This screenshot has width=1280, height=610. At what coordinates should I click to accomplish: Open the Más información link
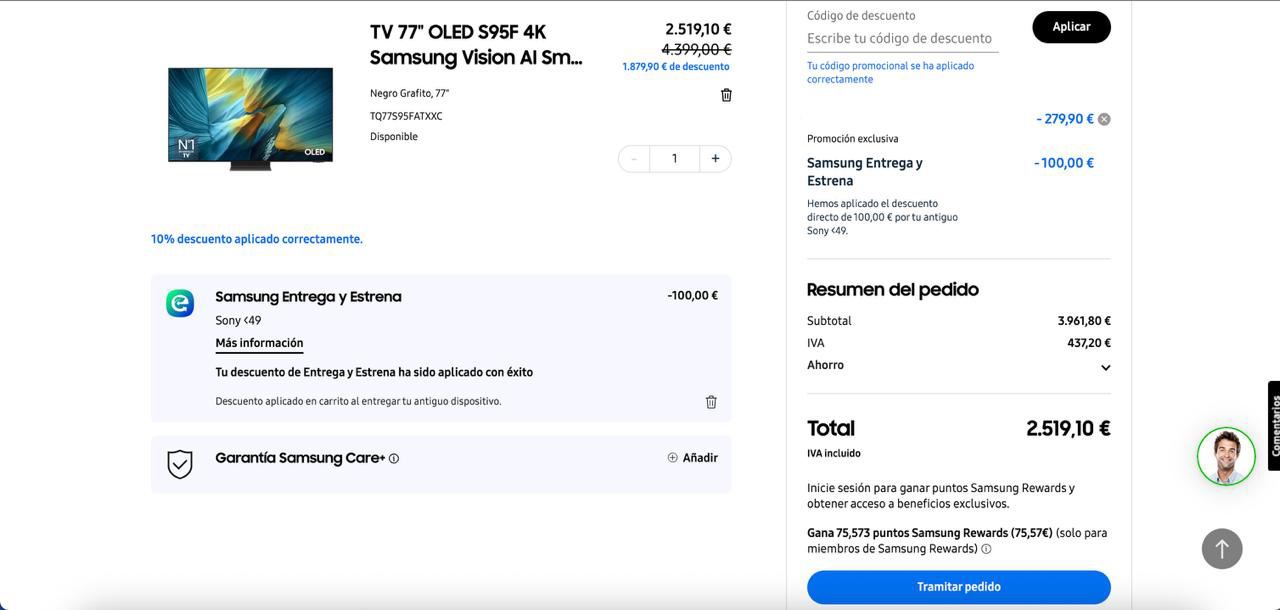(259, 343)
